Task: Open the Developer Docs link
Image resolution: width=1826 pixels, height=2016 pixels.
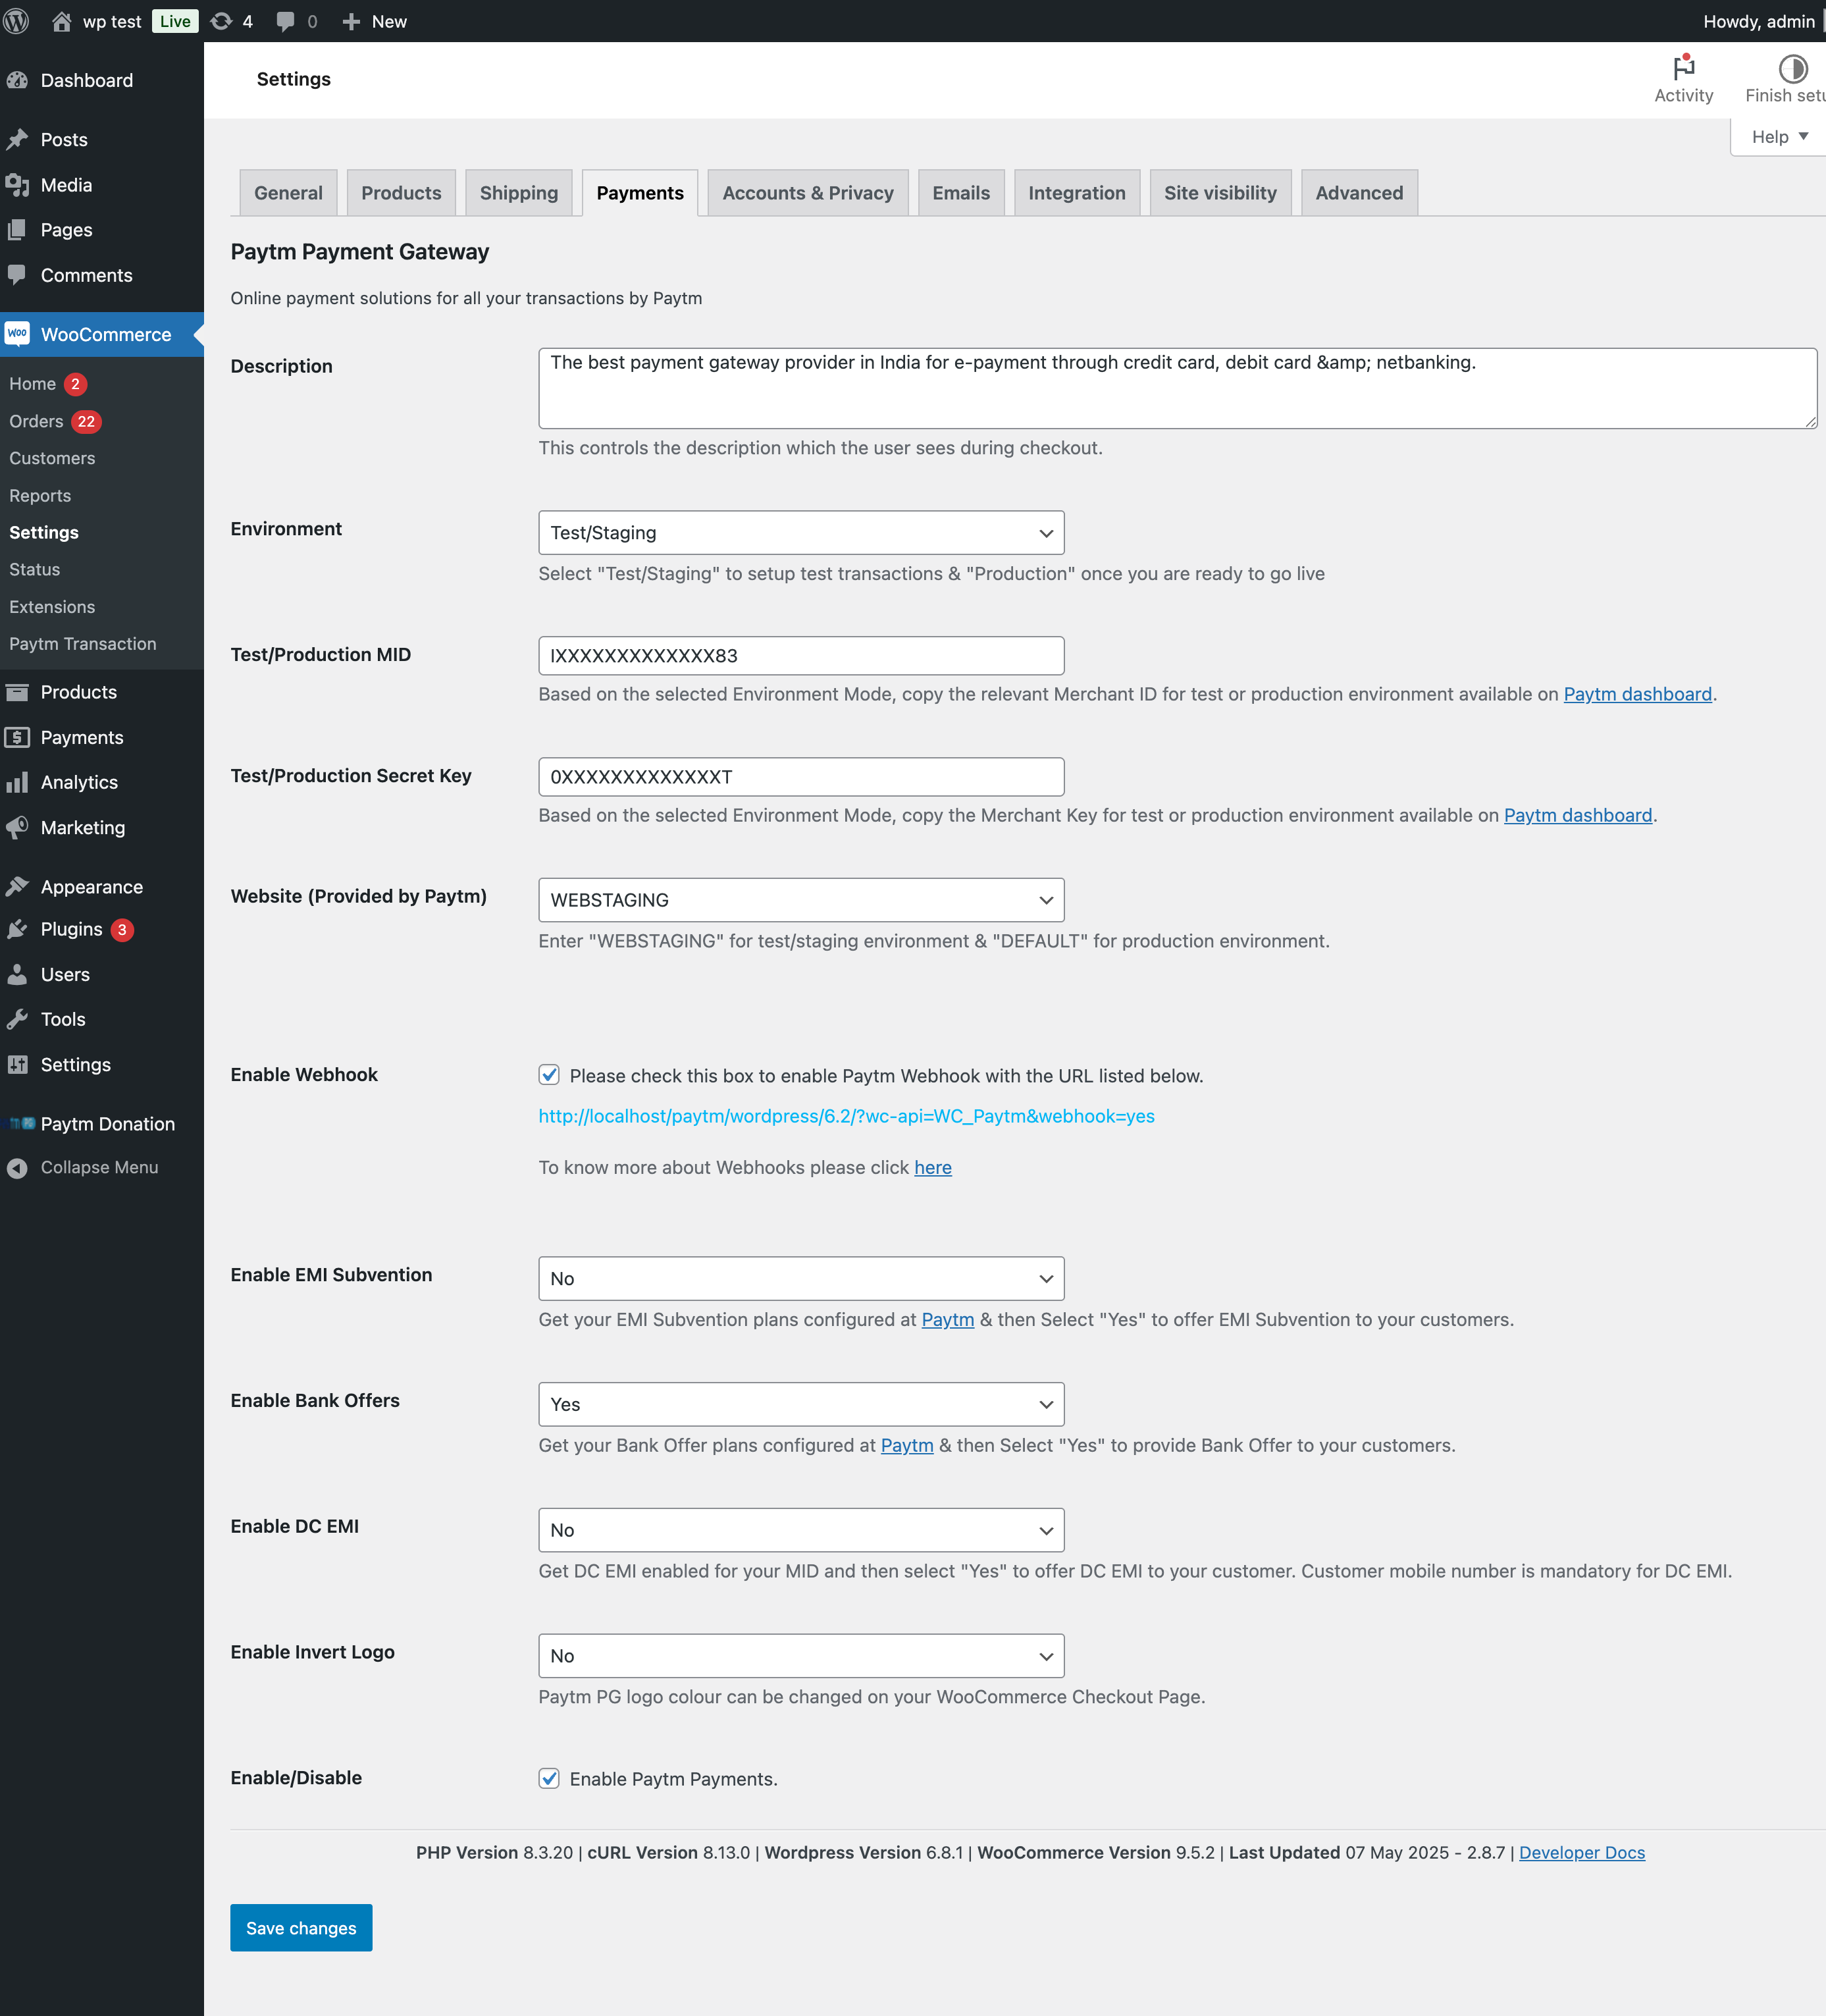Action: [x=1582, y=1852]
